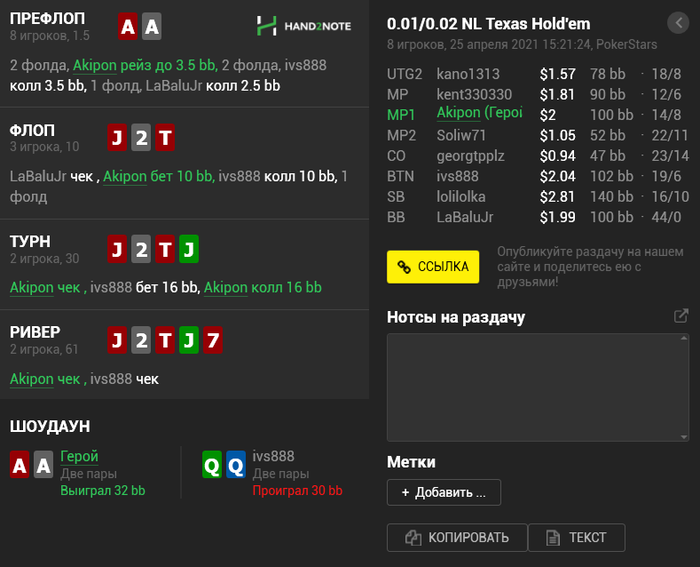The image size is (700, 567).
Task: Click Akipon link in Preflop action
Action: click(95, 65)
